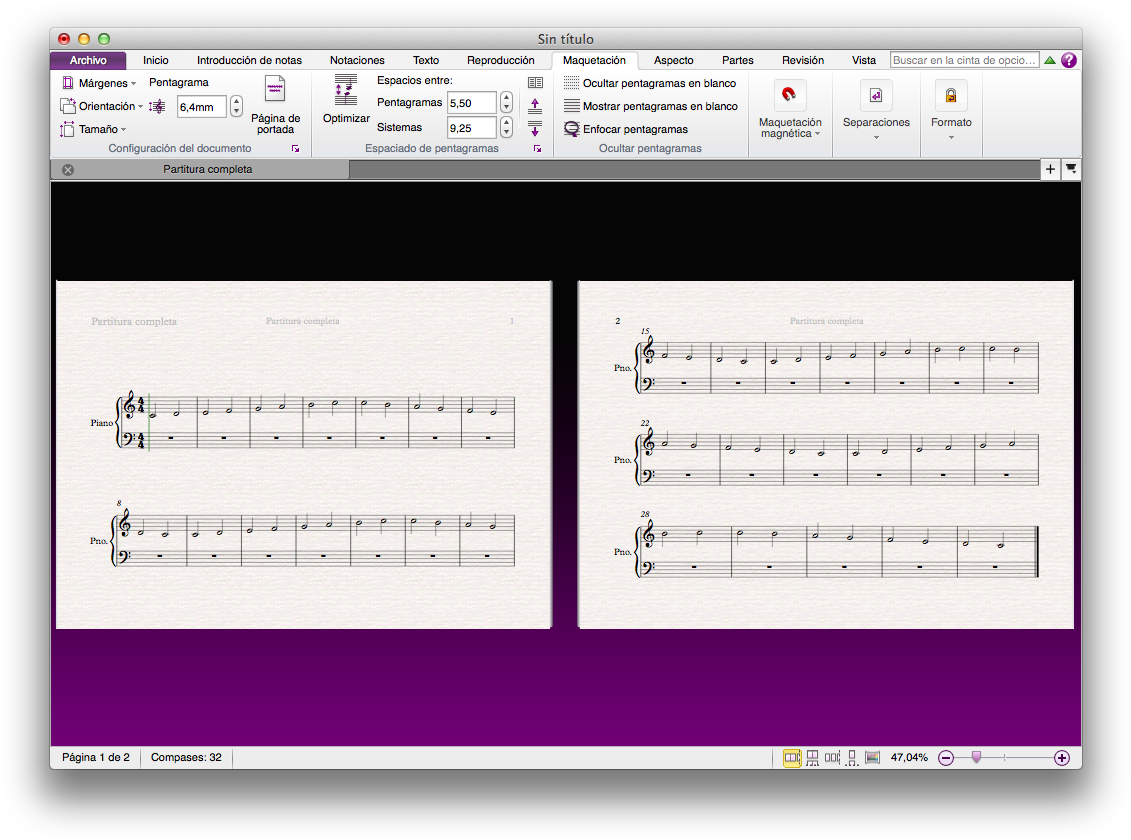Click the staff size stepper arrows

click(236, 107)
